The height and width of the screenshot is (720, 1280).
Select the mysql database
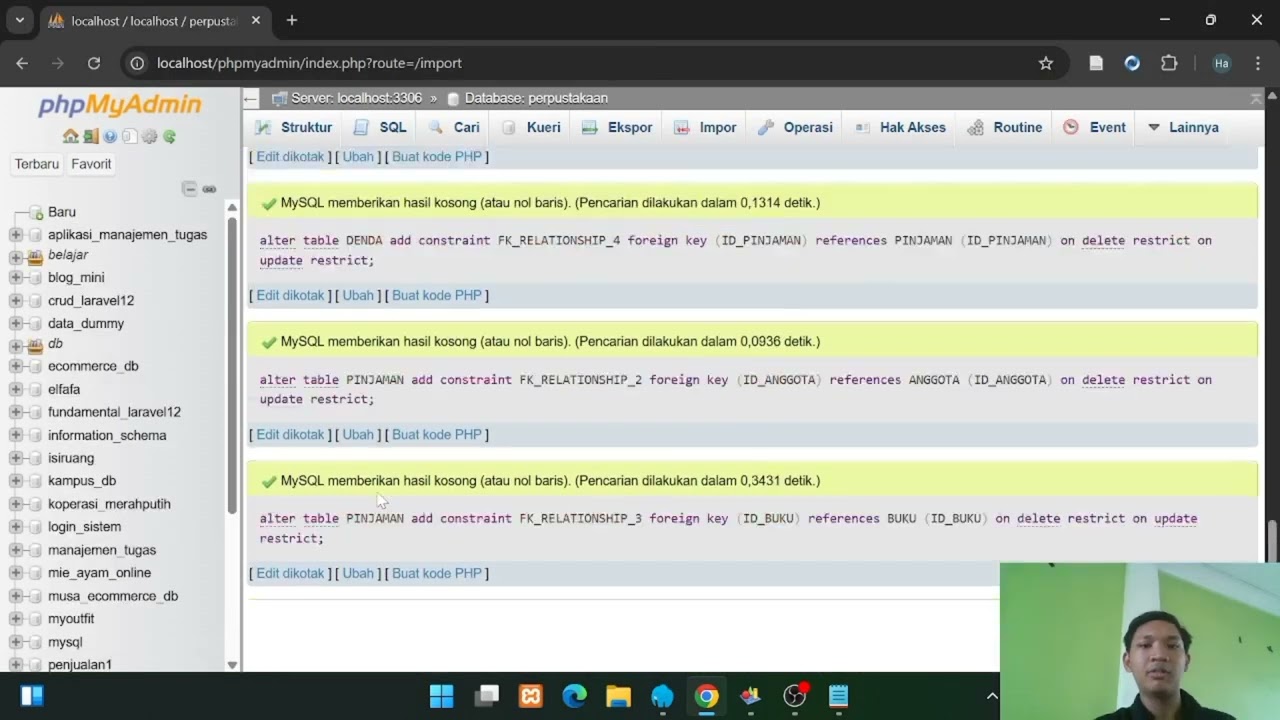65,642
